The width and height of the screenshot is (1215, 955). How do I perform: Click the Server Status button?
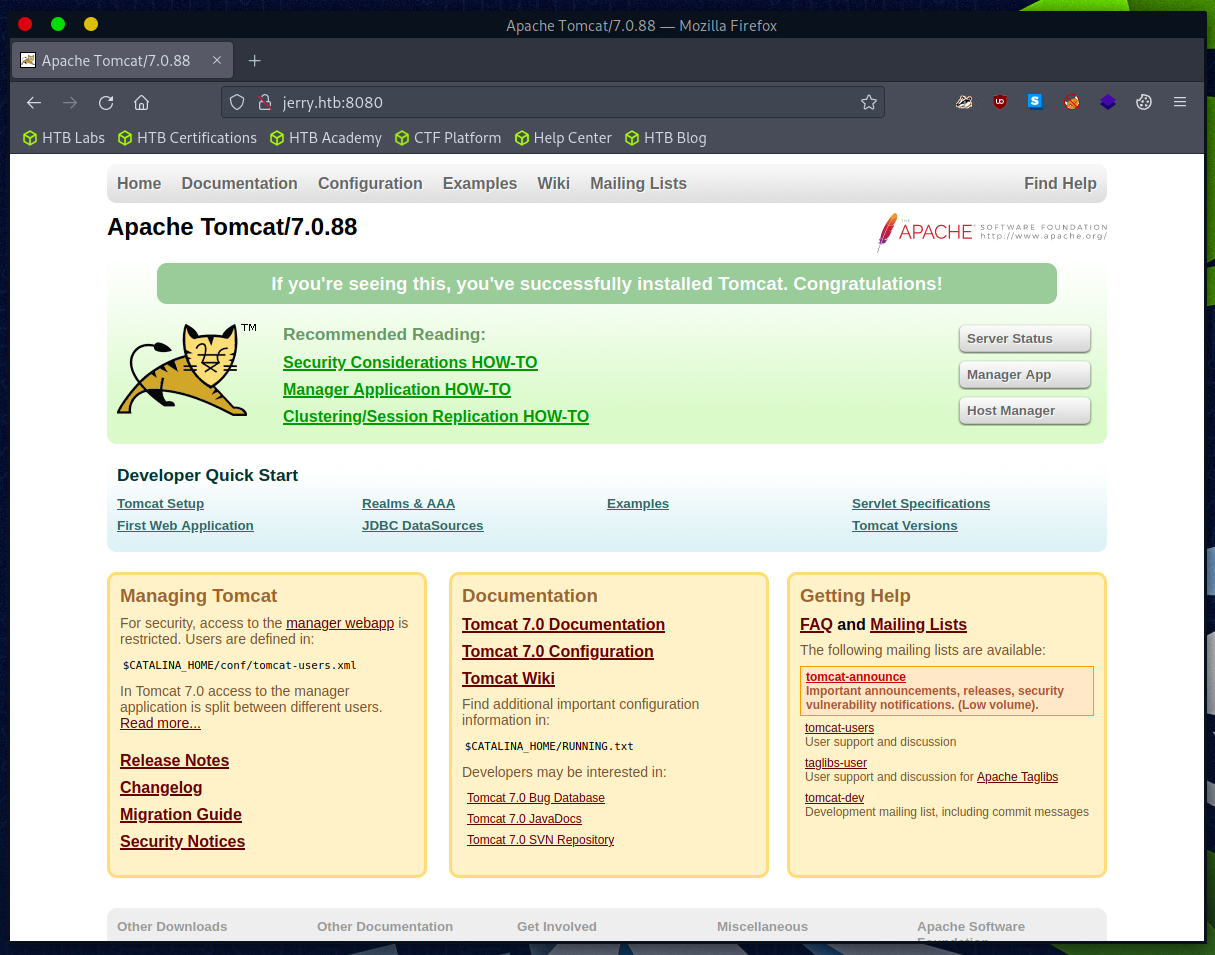pyautogui.click(x=1025, y=339)
